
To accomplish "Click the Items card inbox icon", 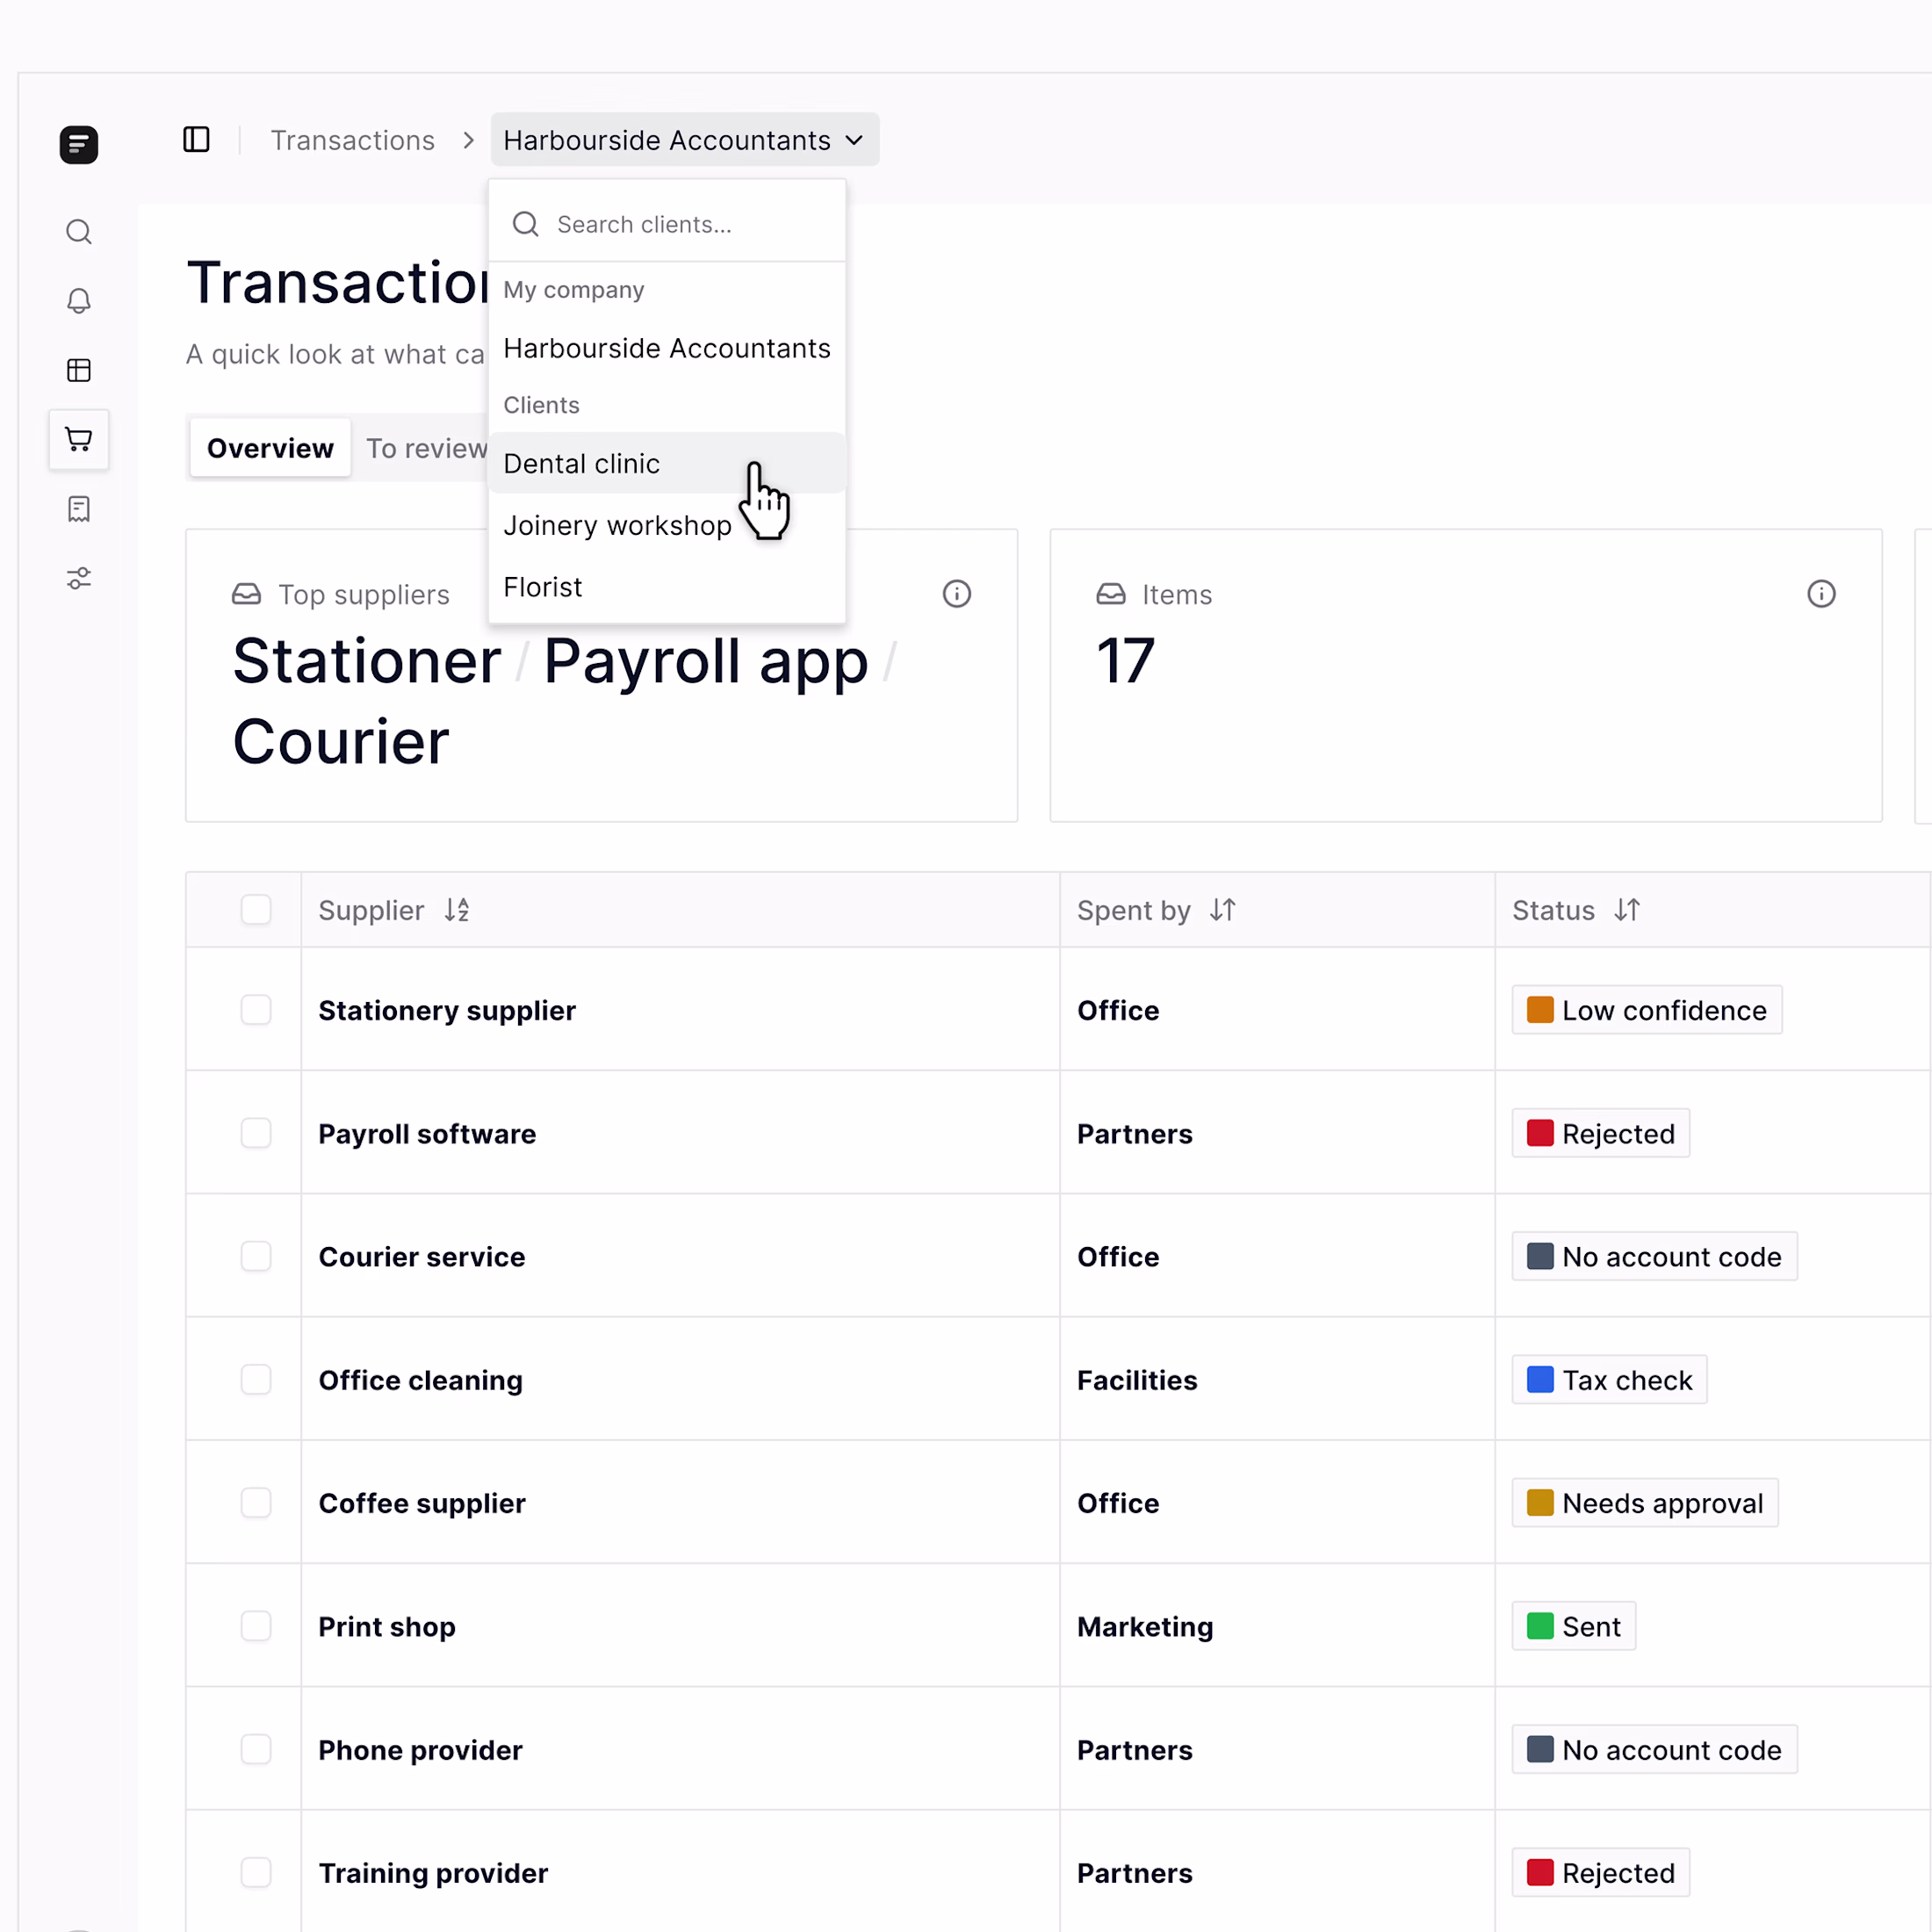I will [x=1111, y=594].
